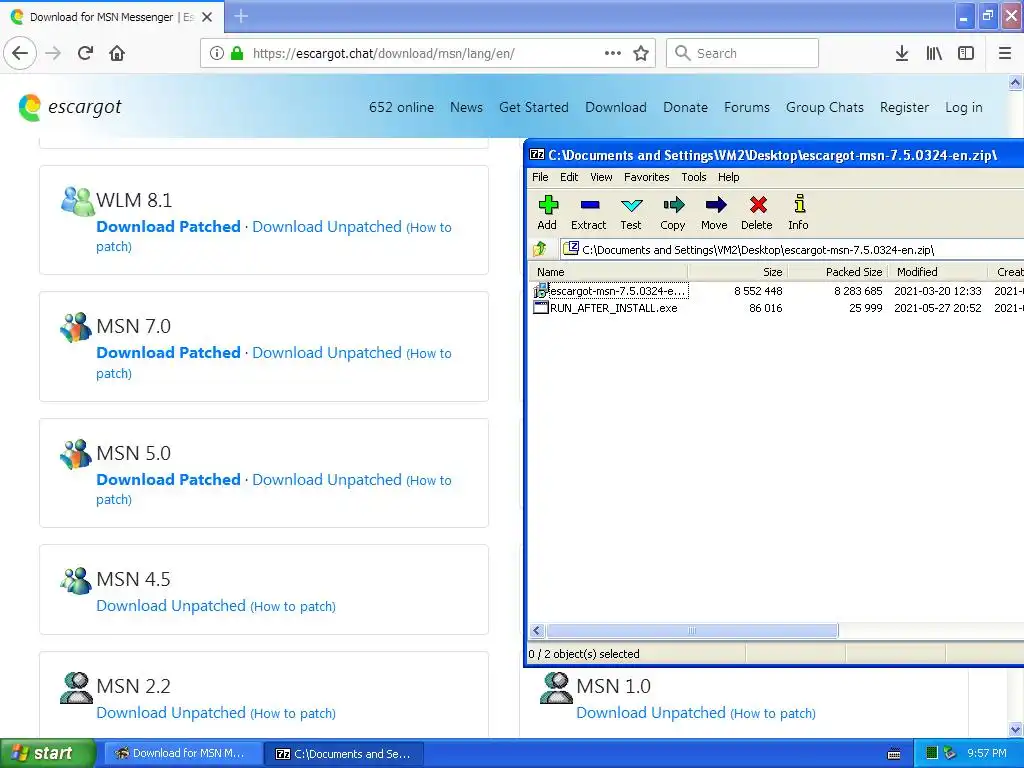Screen dimensions: 1024x768
Task: Sort files by Packed Size column
Action: click(838, 272)
